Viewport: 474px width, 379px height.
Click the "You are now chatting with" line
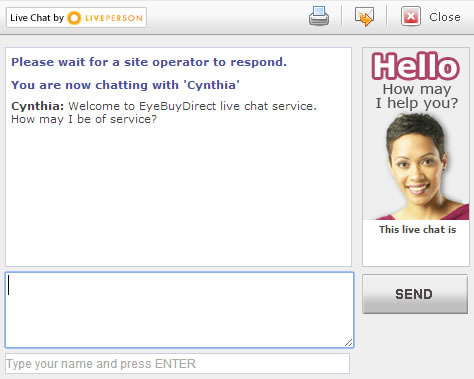point(125,85)
